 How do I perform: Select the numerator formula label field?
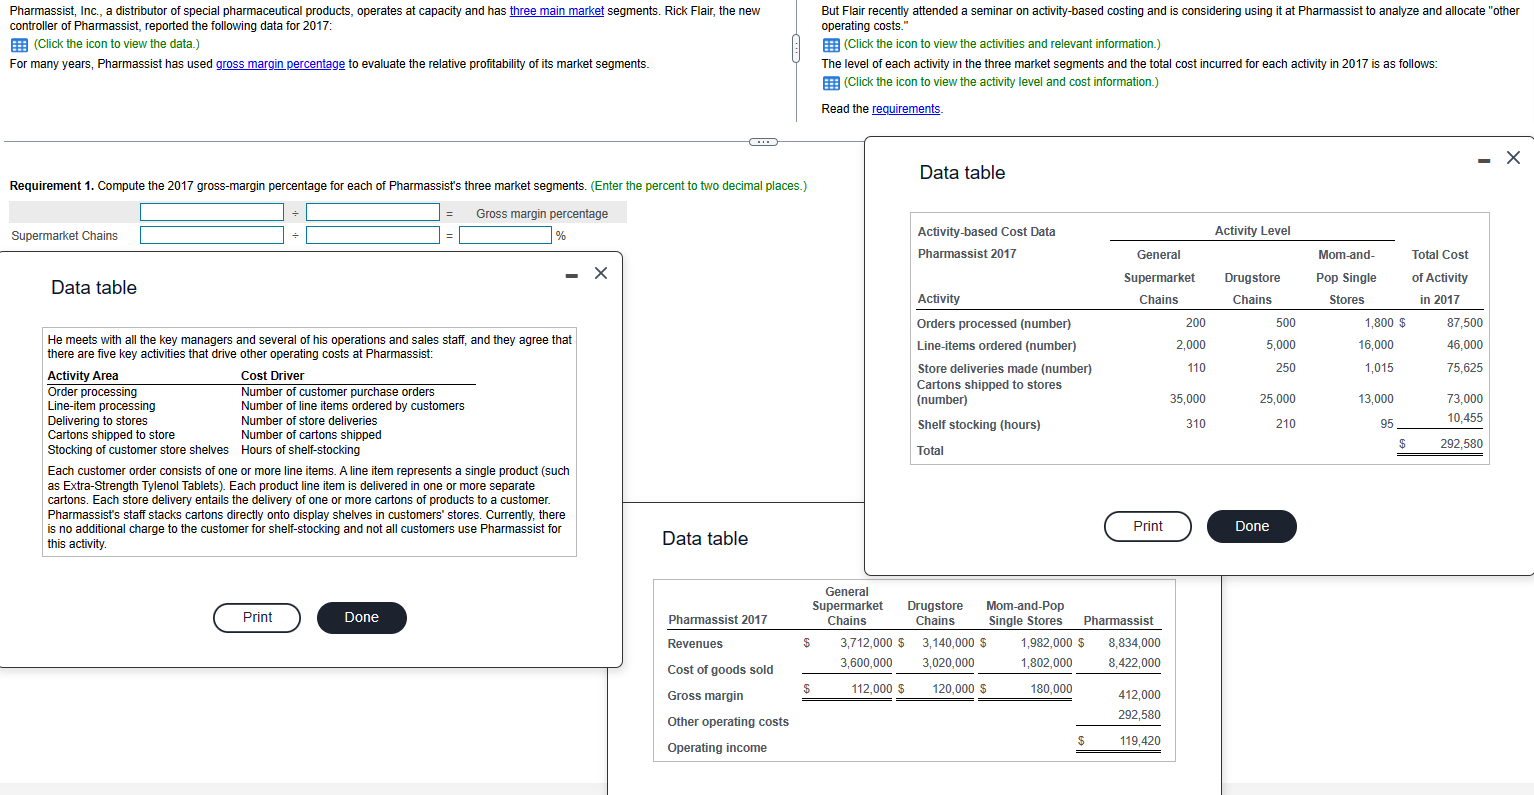pos(212,212)
